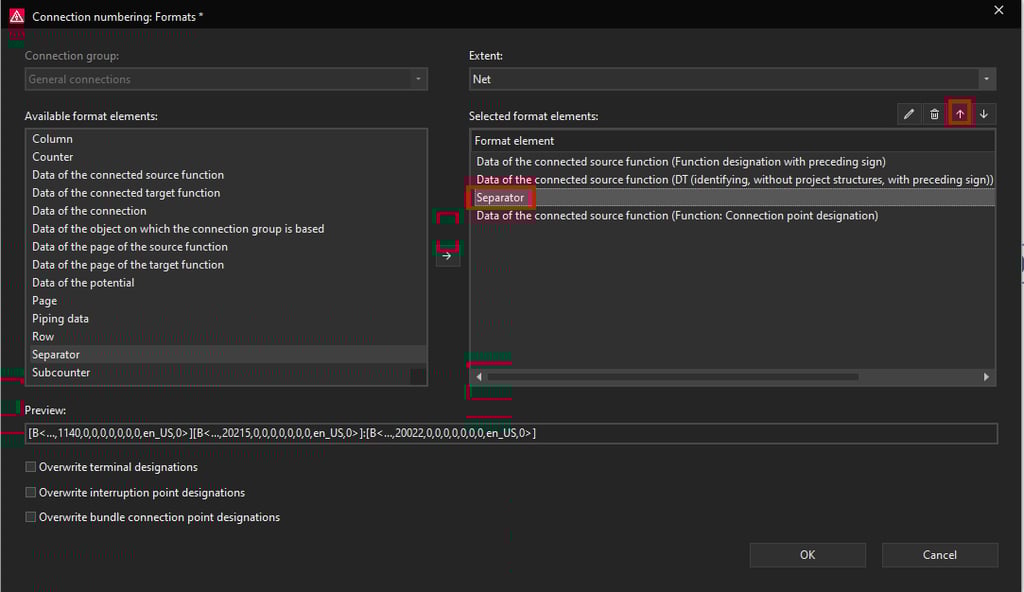Screen dimensions: 1024x592
Task: Select the DT identifying row in selected elements
Action: (732, 180)
